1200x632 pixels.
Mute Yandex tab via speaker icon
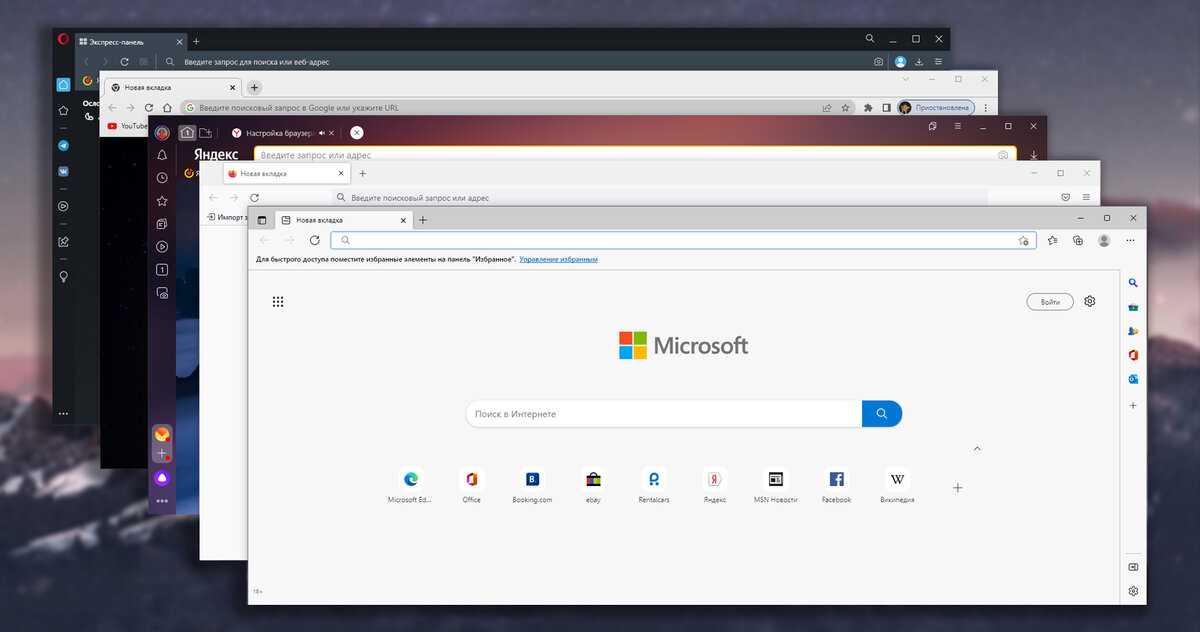[x=323, y=133]
